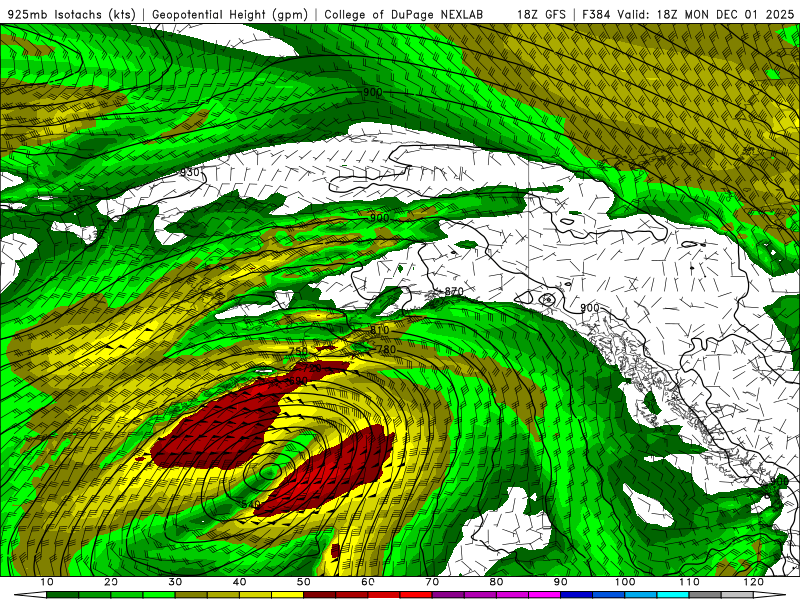Click the bright red swatch ending at 70
The image size is (800, 600).
tap(416, 595)
